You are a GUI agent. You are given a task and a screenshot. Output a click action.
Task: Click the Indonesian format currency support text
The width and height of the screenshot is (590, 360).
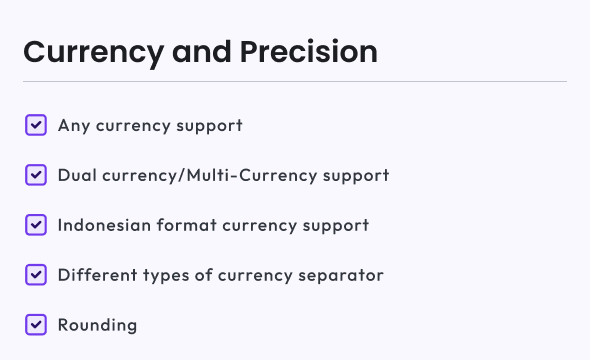pos(213,226)
